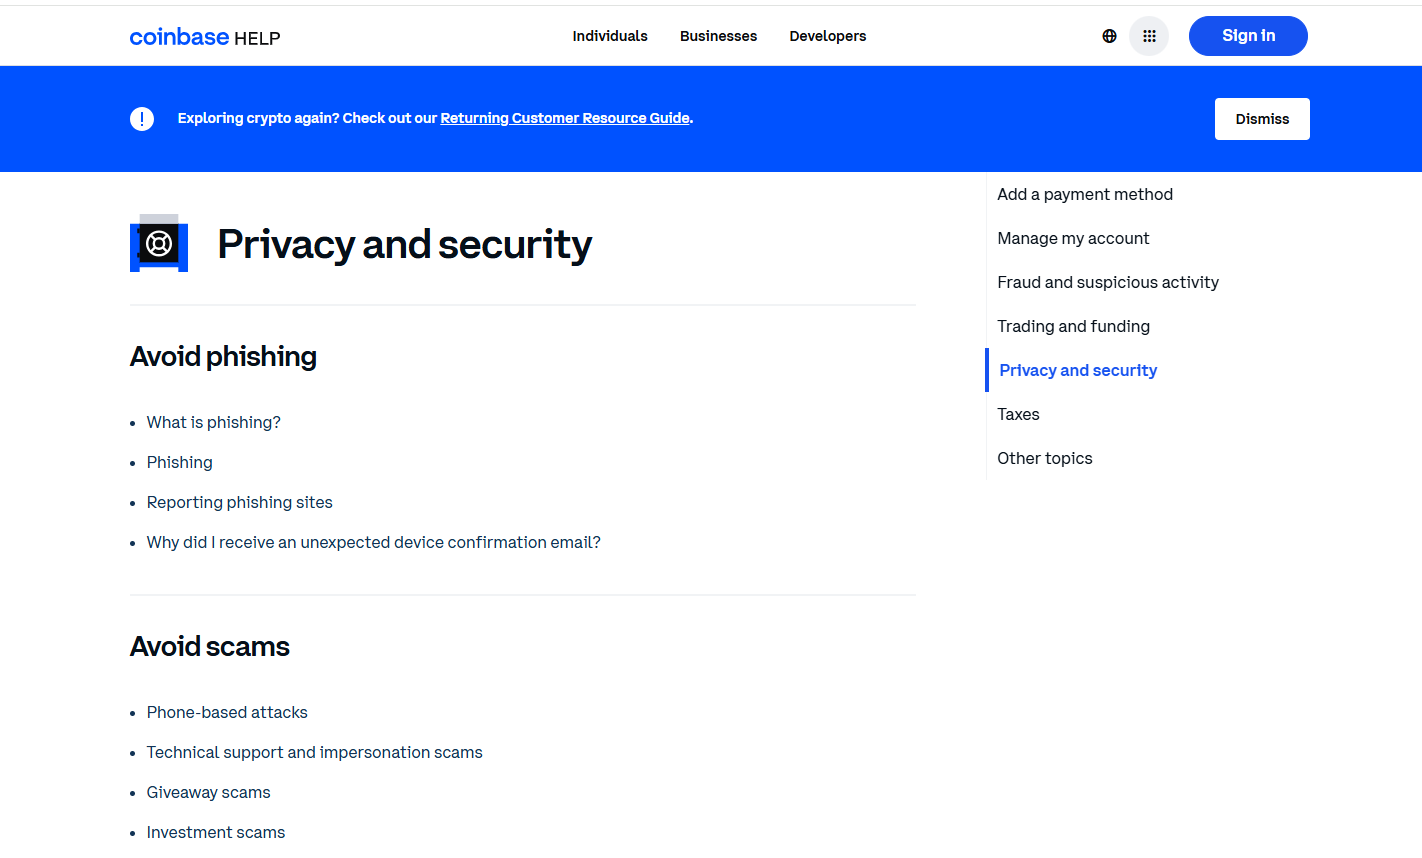Open Technical support and impersonation scams
This screenshot has height=858, width=1422.
[314, 752]
